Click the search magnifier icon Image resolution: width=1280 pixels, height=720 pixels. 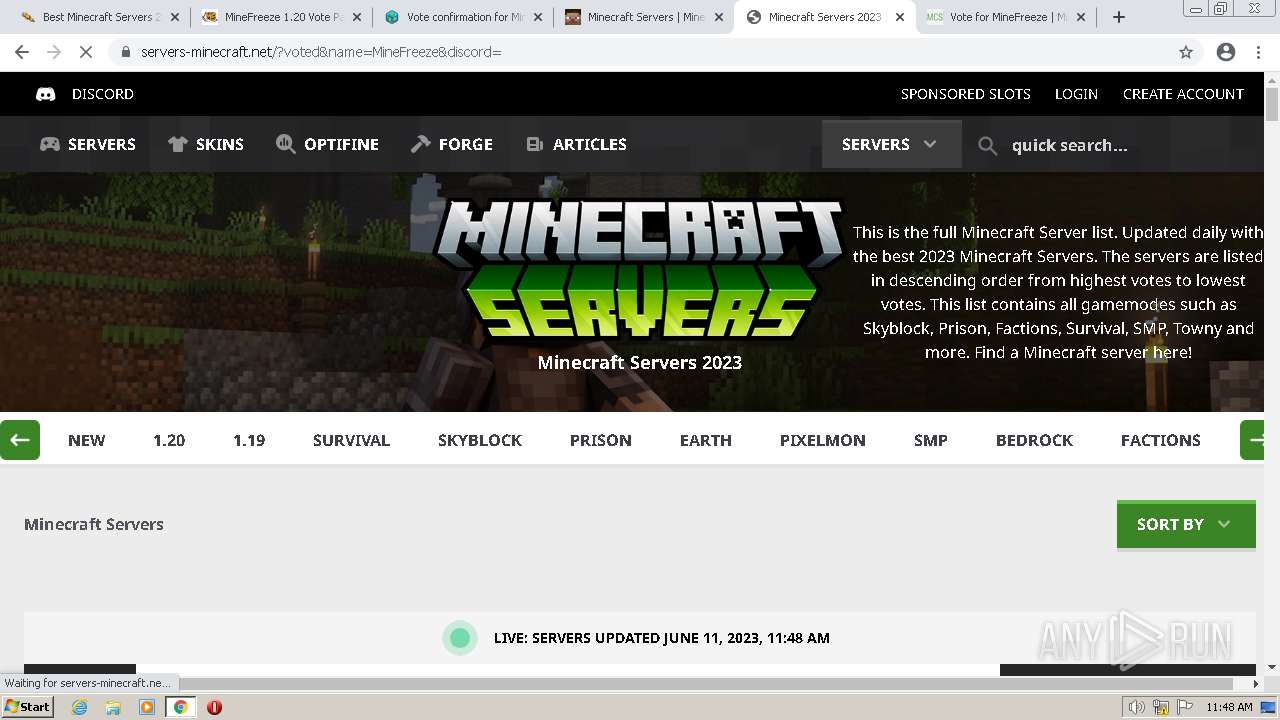(987, 146)
